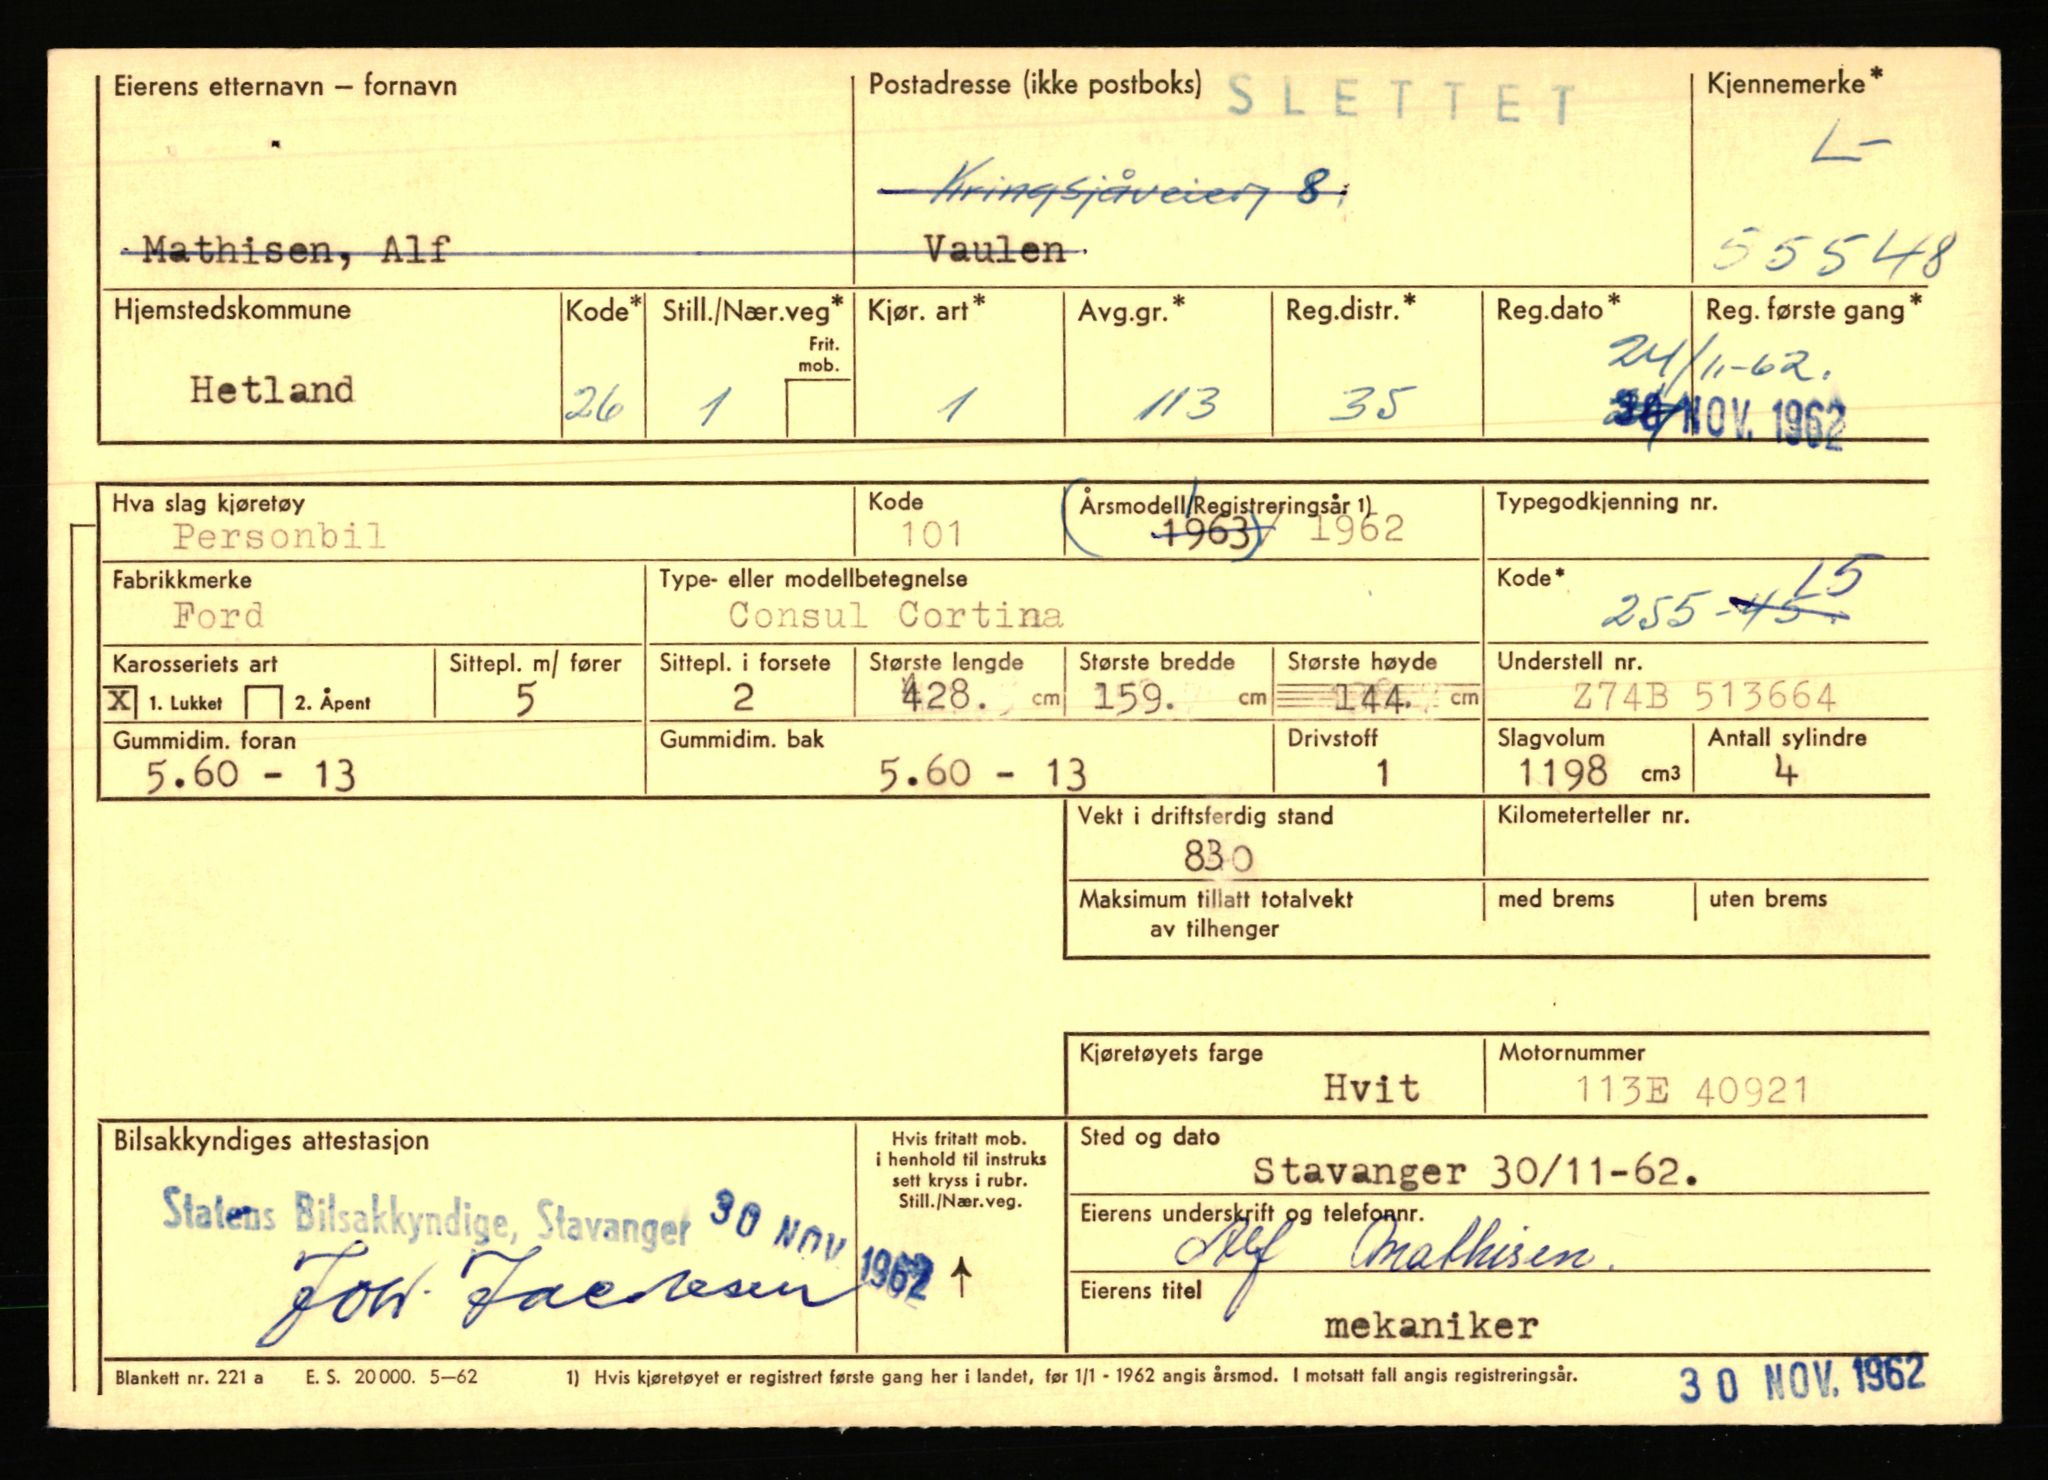This screenshot has height=1480, width=2048.
Task: Click the 'med brems' label
Action: [1556, 898]
